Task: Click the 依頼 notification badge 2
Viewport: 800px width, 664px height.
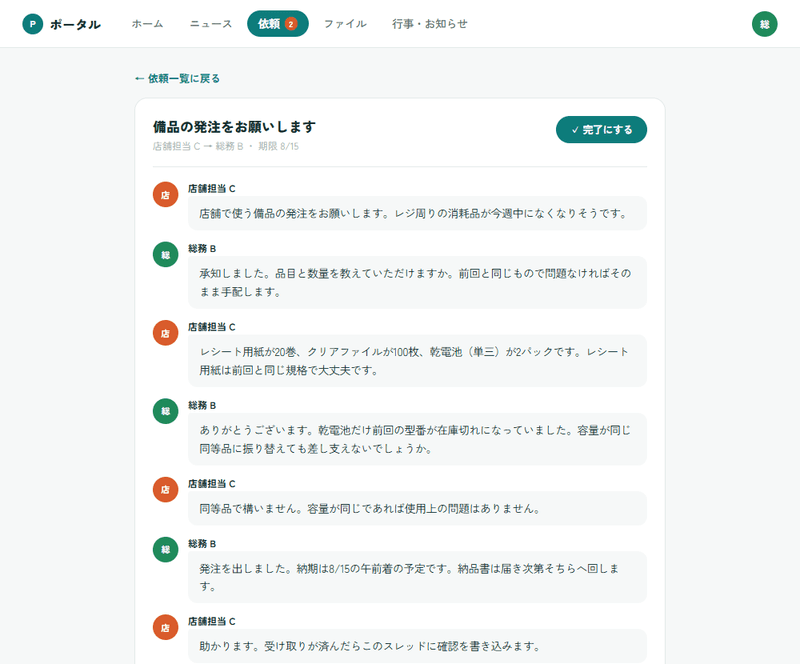Action: (x=291, y=24)
